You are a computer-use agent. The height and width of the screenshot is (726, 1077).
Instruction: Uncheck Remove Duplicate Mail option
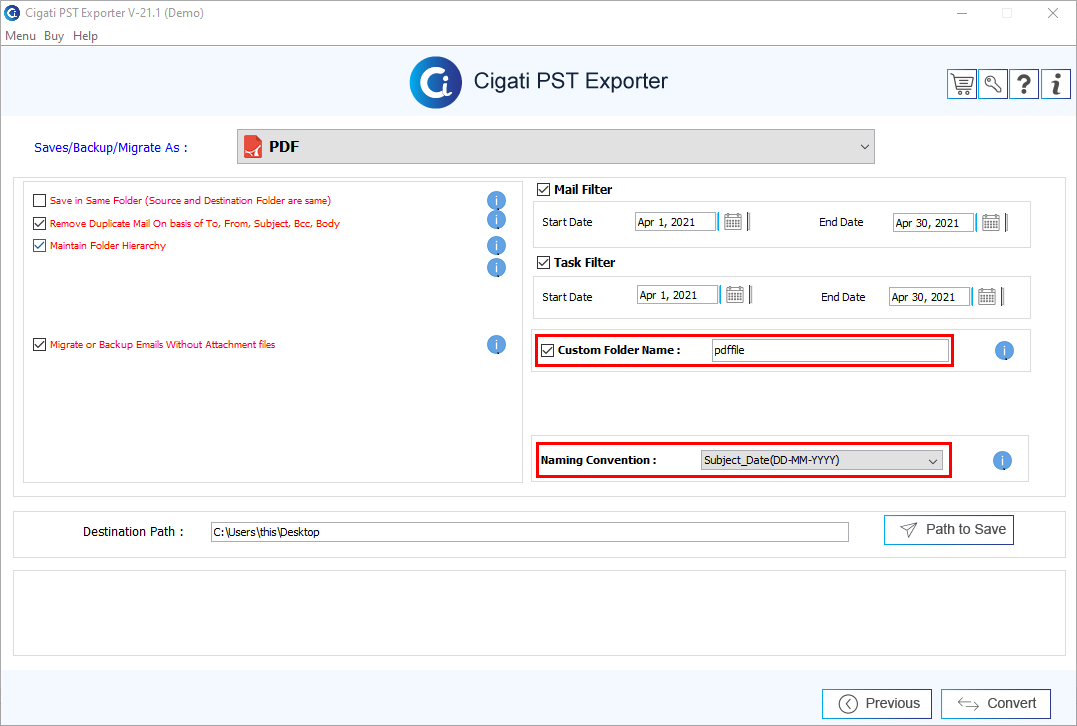pyautogui.click(x=39, y=223)
